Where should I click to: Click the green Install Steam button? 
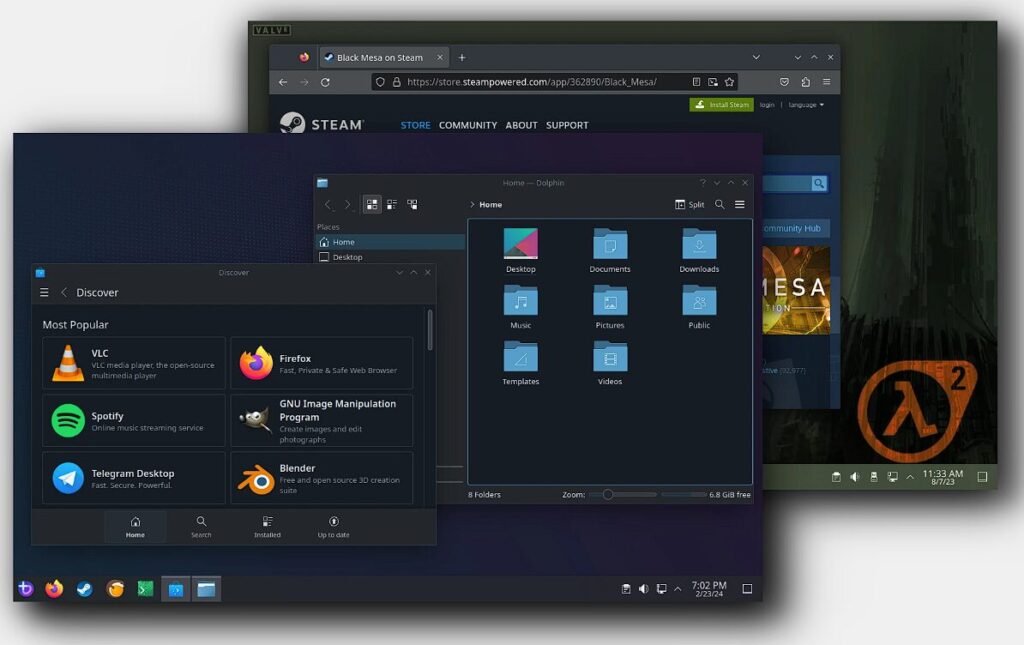point(721,105)
